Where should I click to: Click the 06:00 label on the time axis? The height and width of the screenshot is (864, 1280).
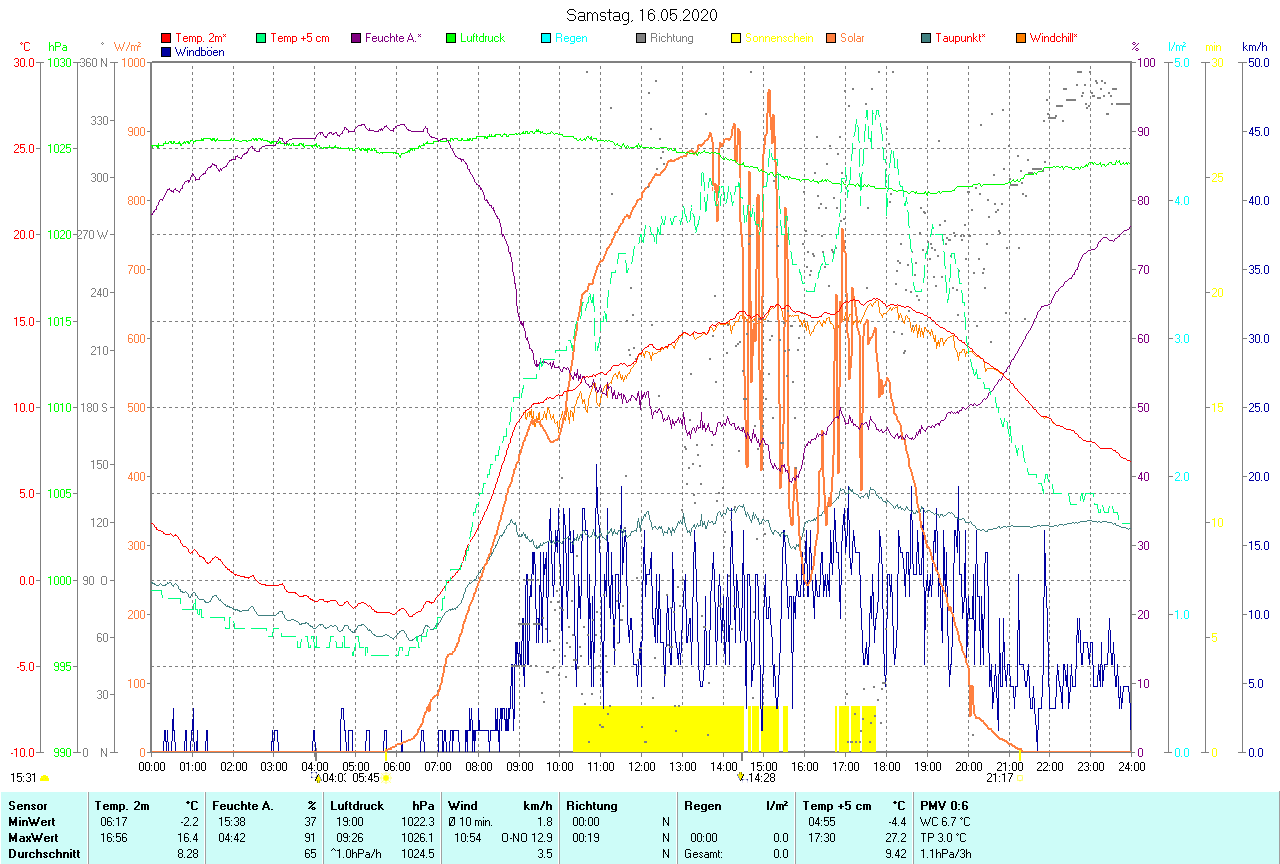coord(396,766)
